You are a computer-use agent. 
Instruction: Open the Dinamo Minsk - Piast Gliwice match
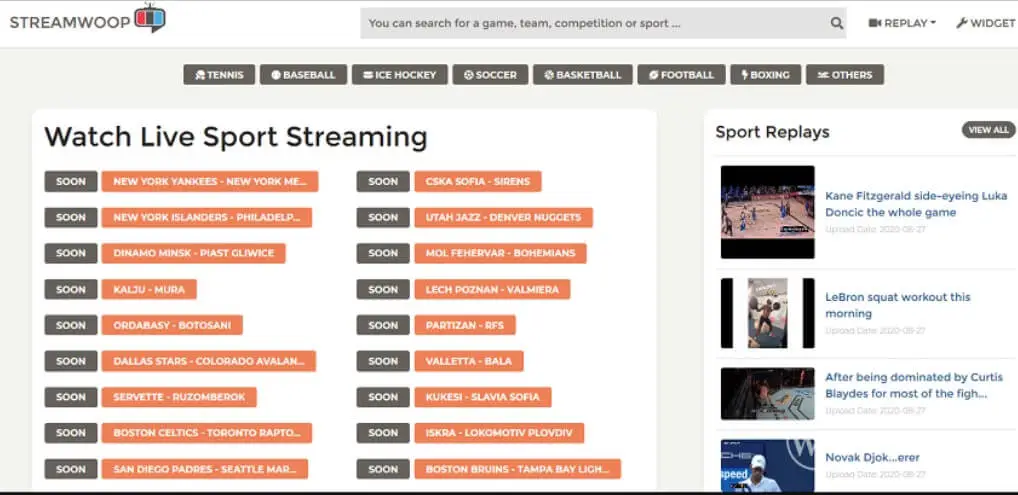click(x=193, y=253)
